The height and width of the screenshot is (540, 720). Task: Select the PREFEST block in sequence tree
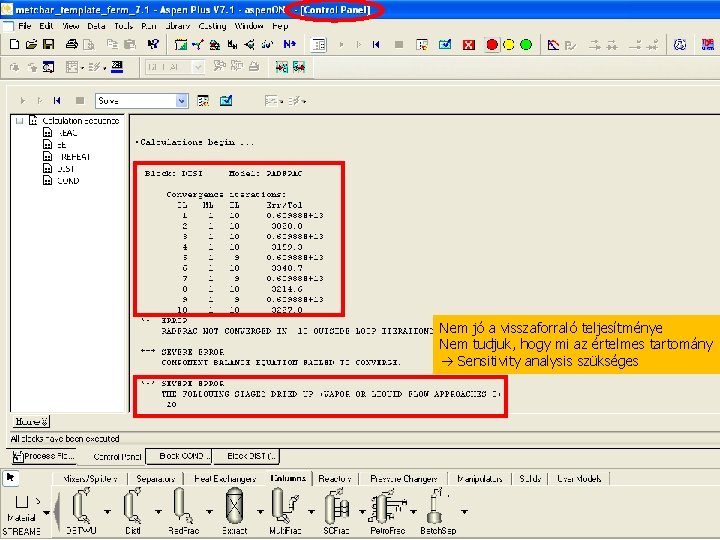tap(74, 157)
